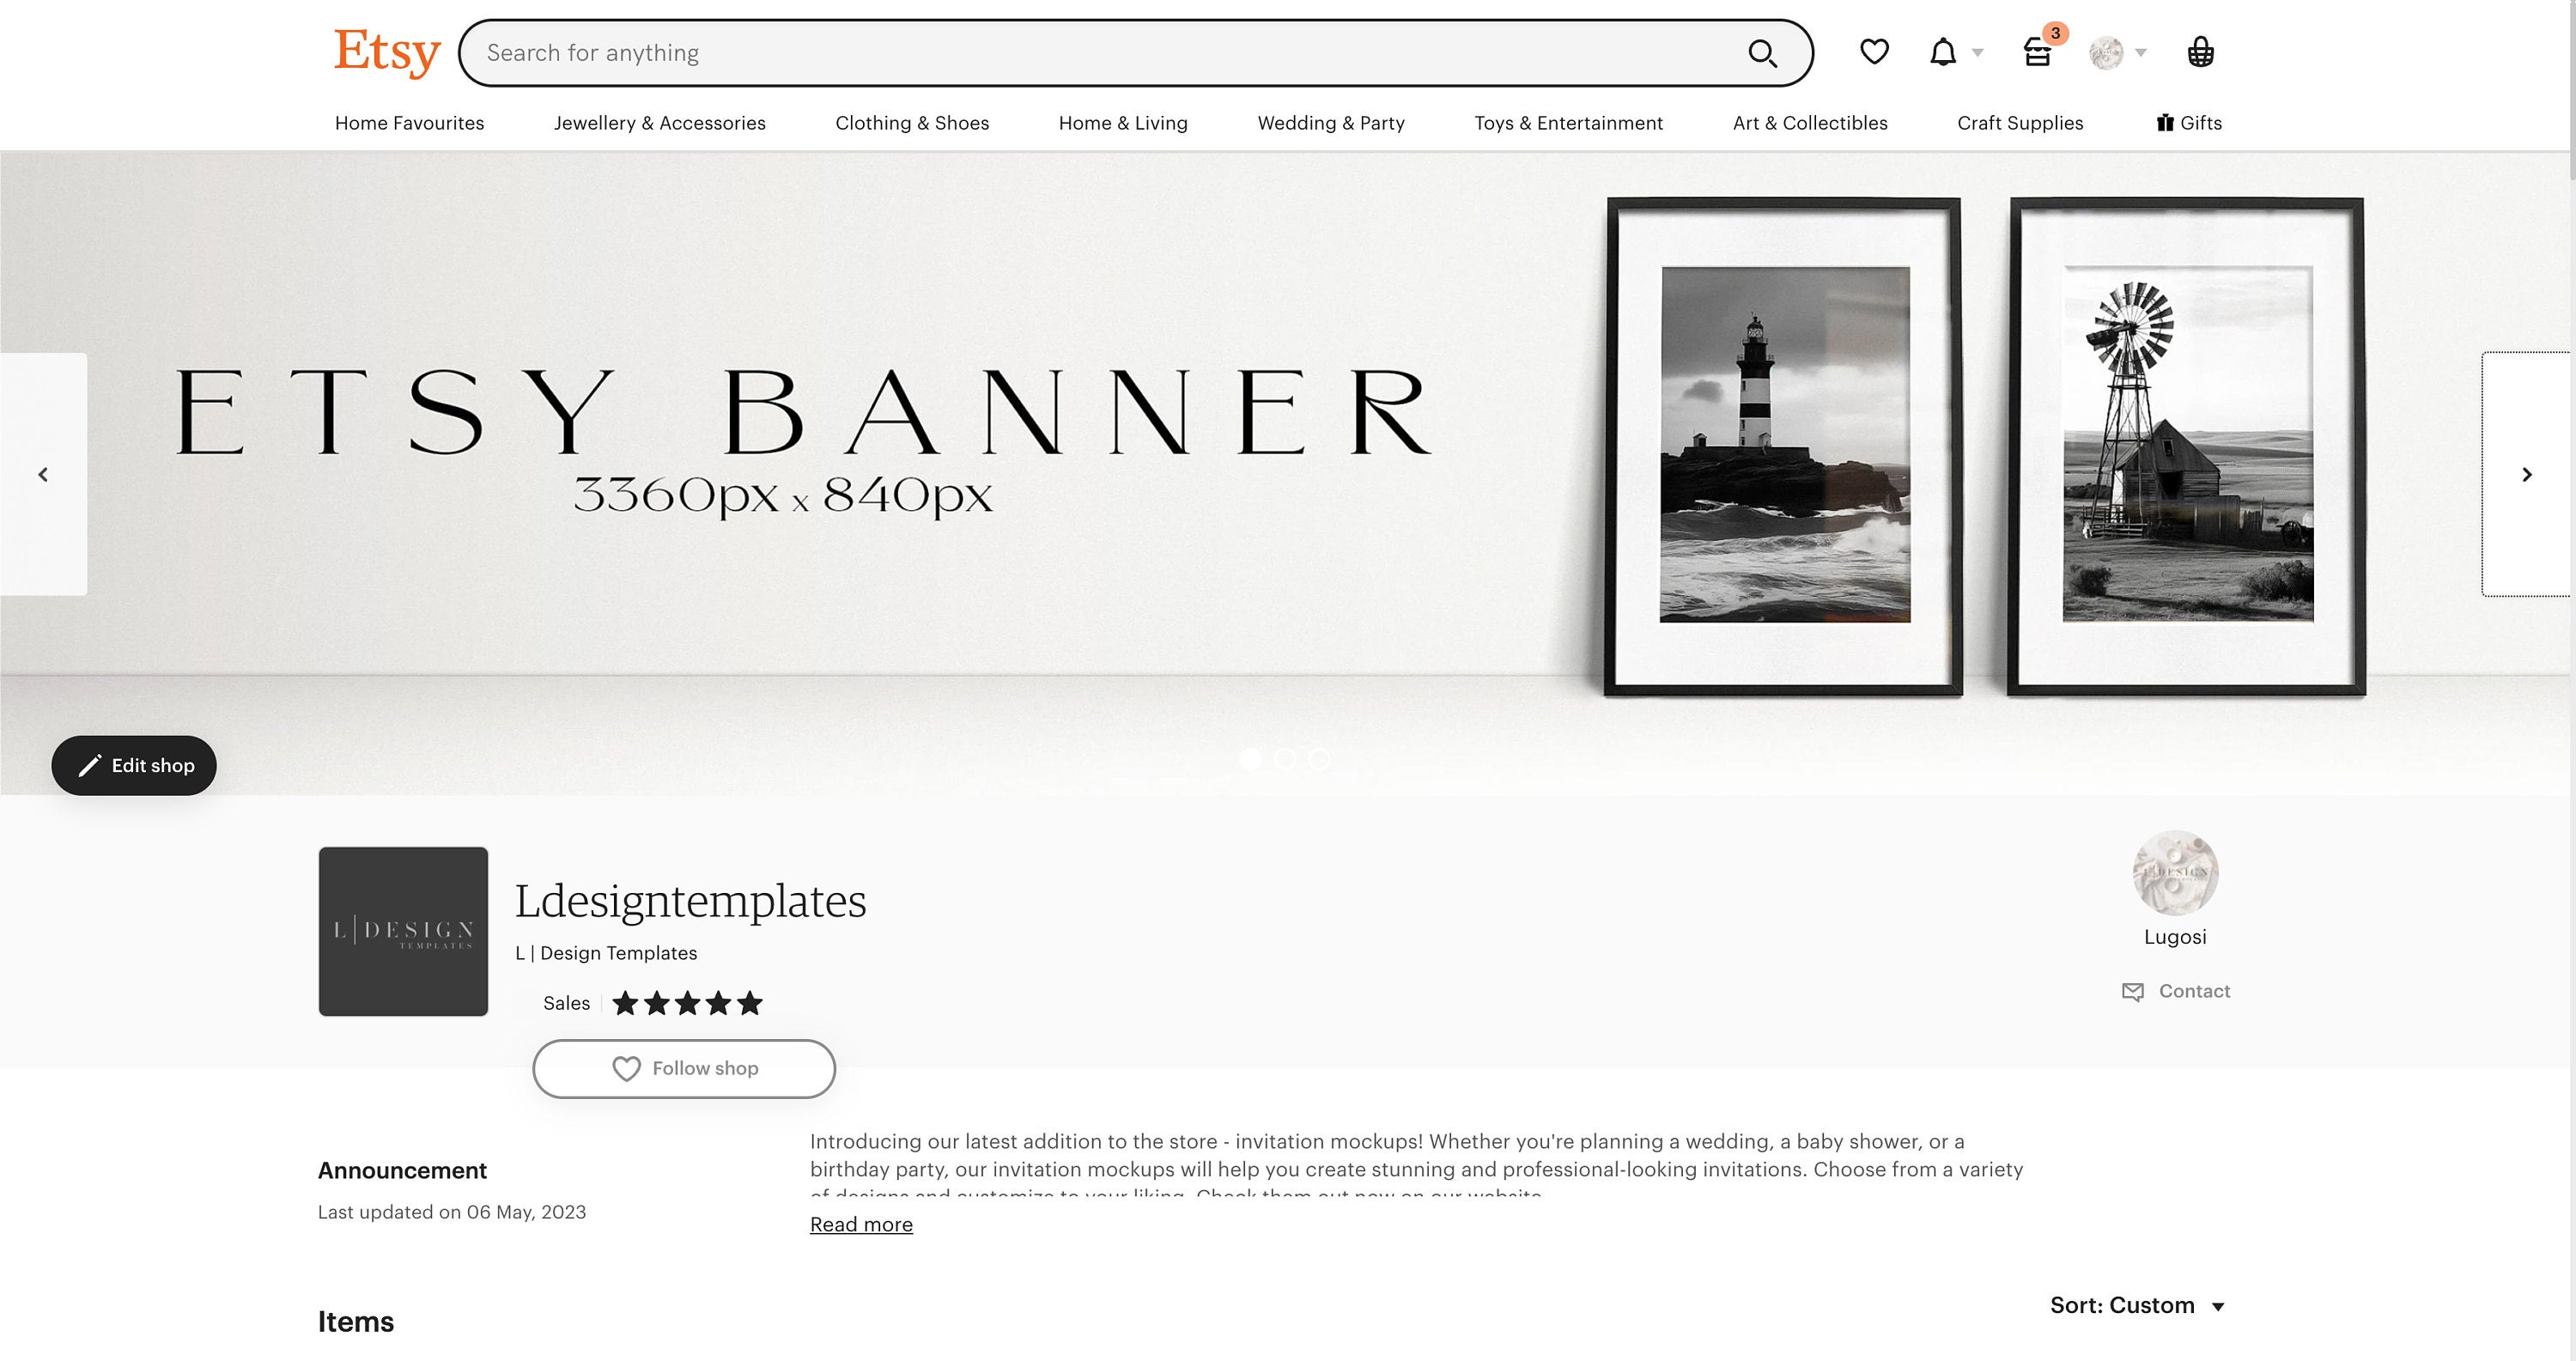Advance the banner with the right arrow
This screenshot has width=2576, height=1361.
pos(2528,474)
